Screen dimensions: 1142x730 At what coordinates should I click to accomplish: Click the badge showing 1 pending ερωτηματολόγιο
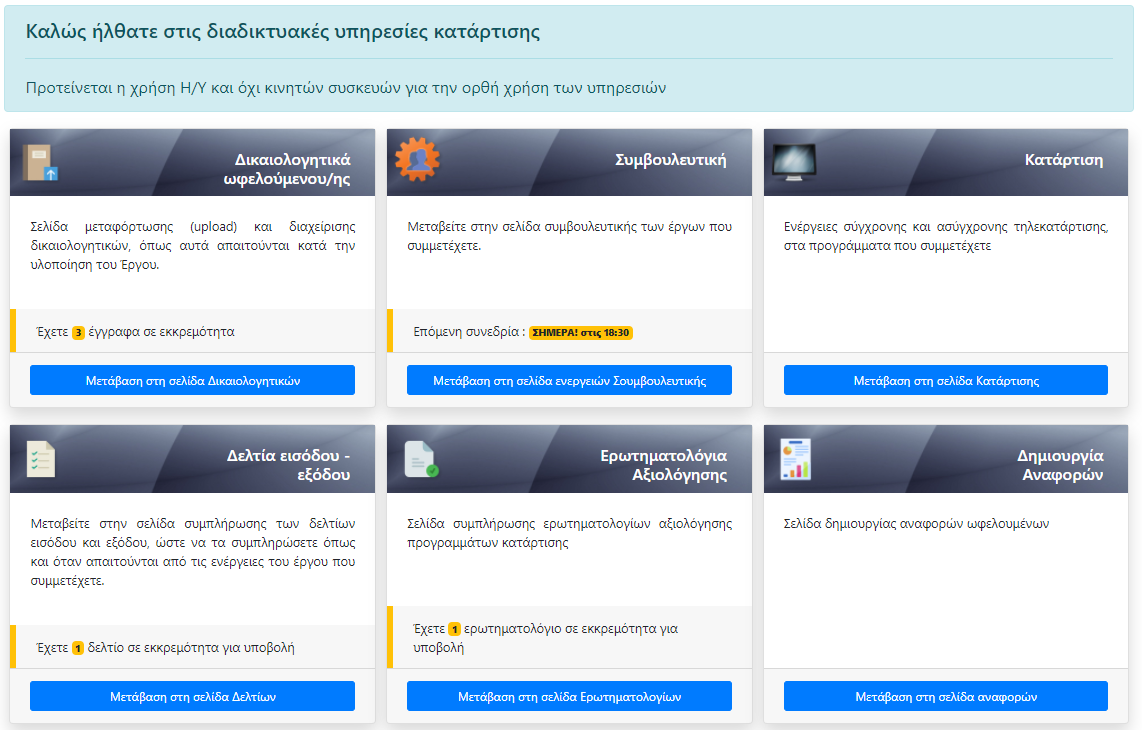[x=454, y=629]
